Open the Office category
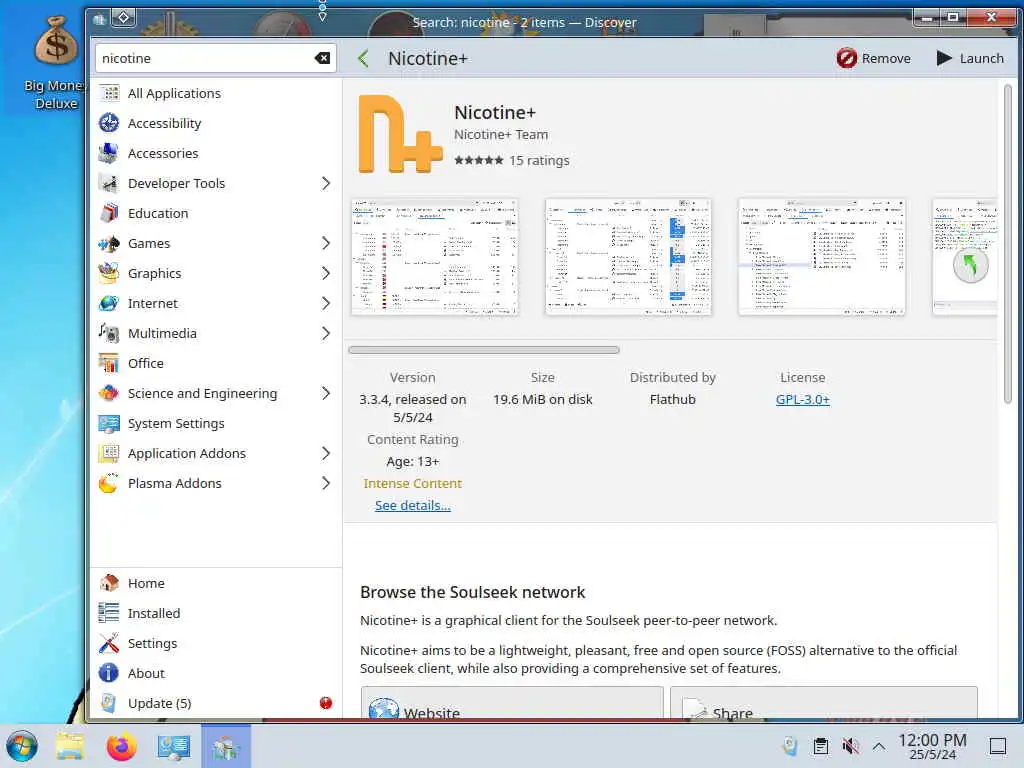Screen dimensions: 1024x768 click(x=216, y=363)
